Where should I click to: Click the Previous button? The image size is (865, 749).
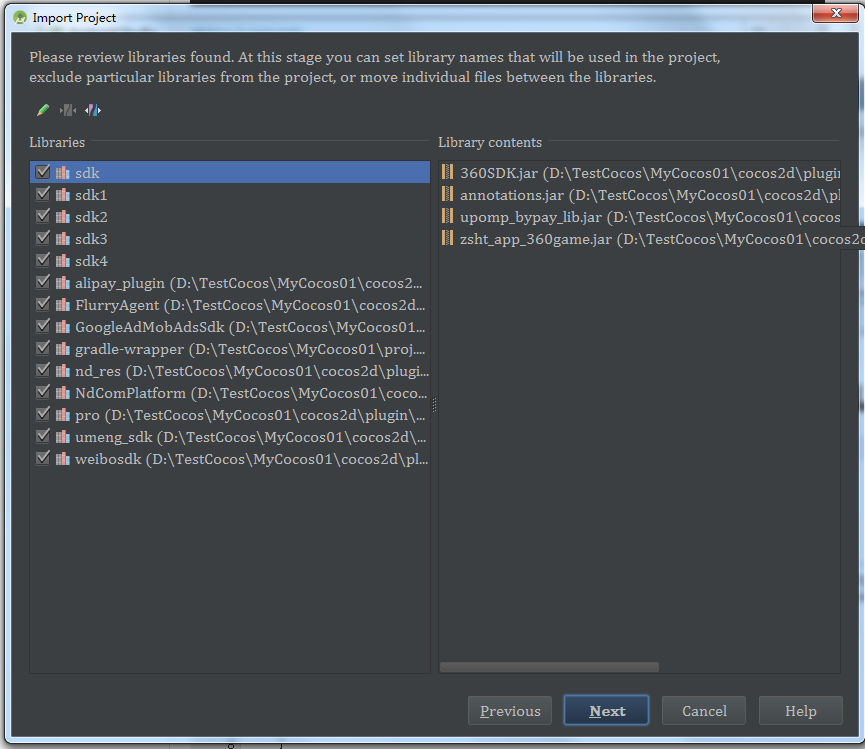(510, 710)
